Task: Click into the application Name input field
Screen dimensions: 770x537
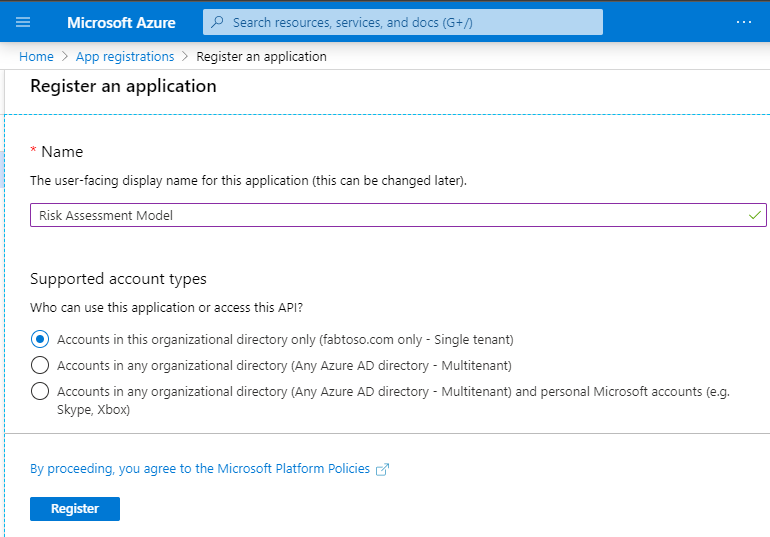Action: pos(398,215)
